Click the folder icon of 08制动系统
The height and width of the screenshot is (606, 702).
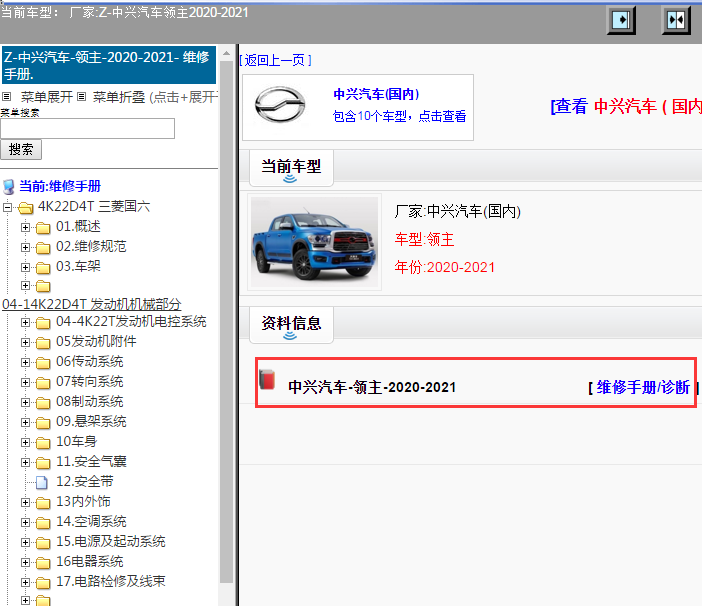[x=43, y=403]
